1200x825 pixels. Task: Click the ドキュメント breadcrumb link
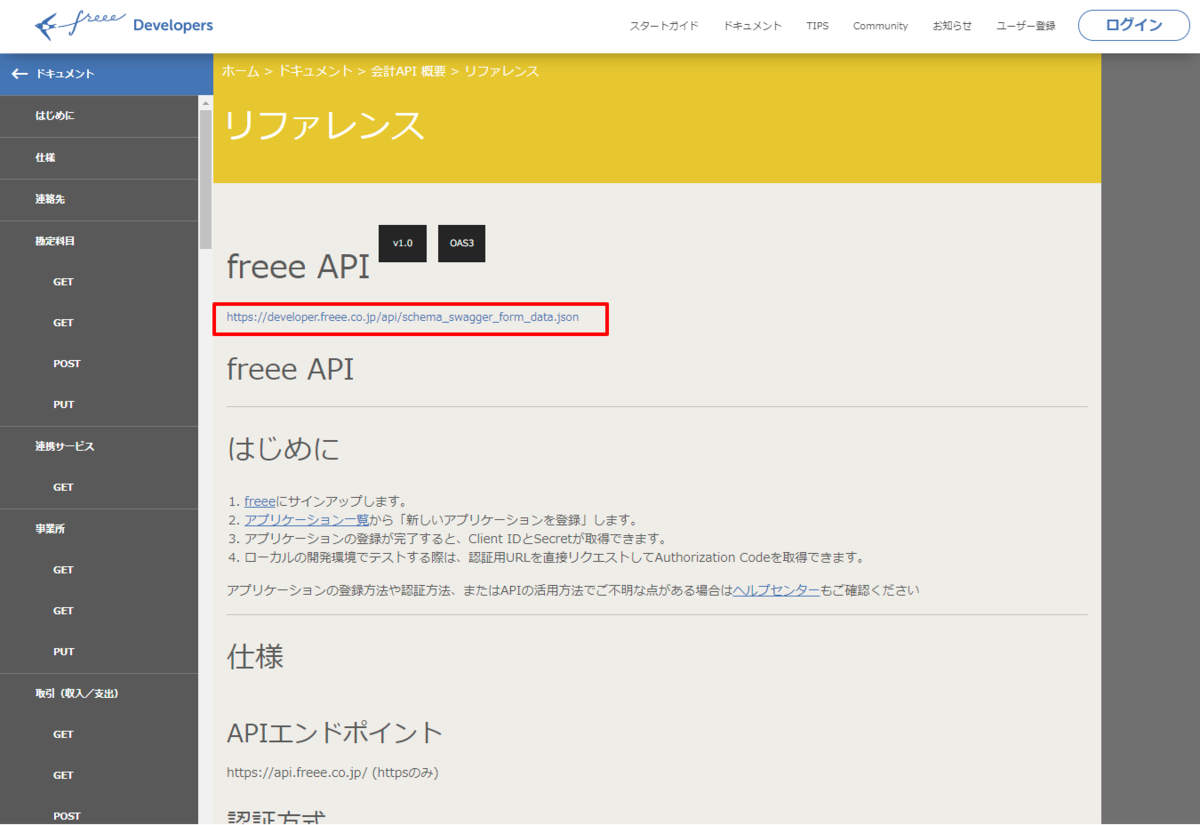pyautogui.click(x=315, y=71)
